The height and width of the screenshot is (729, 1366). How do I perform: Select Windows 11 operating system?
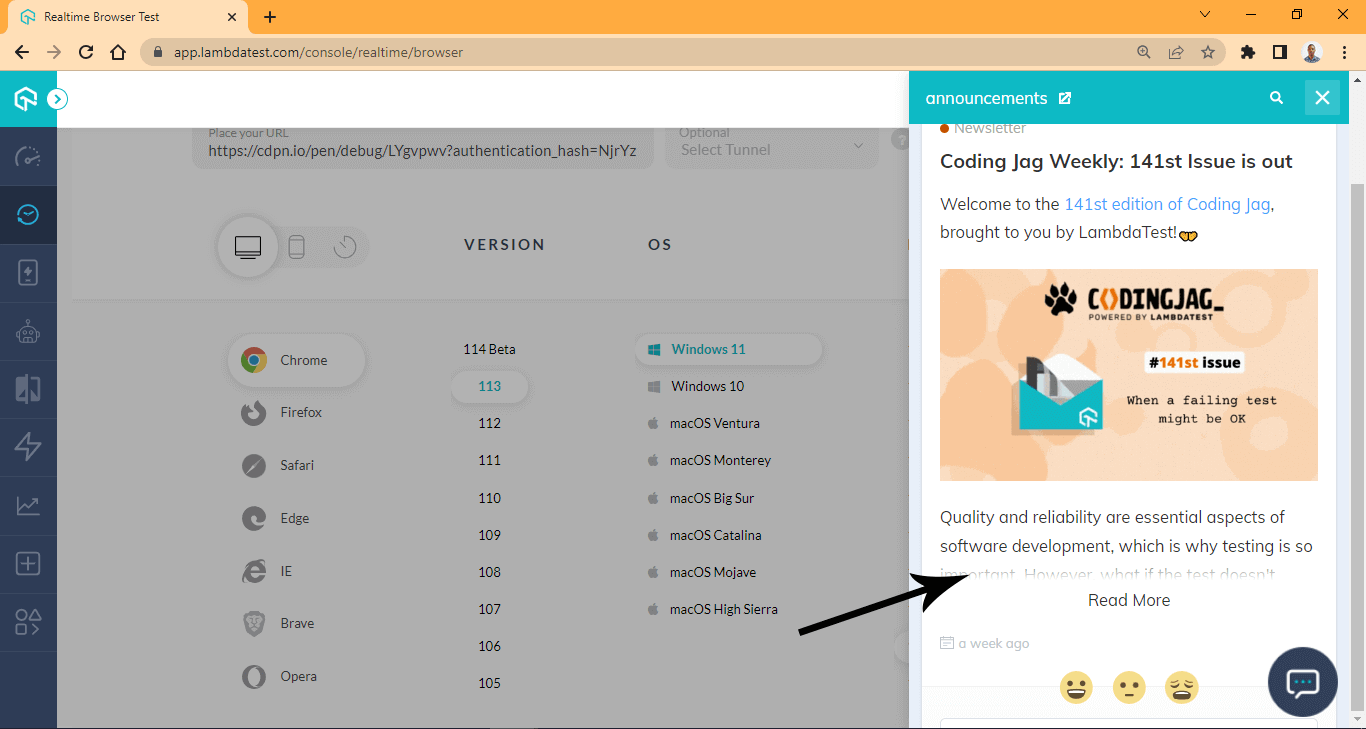click(728, 349)
